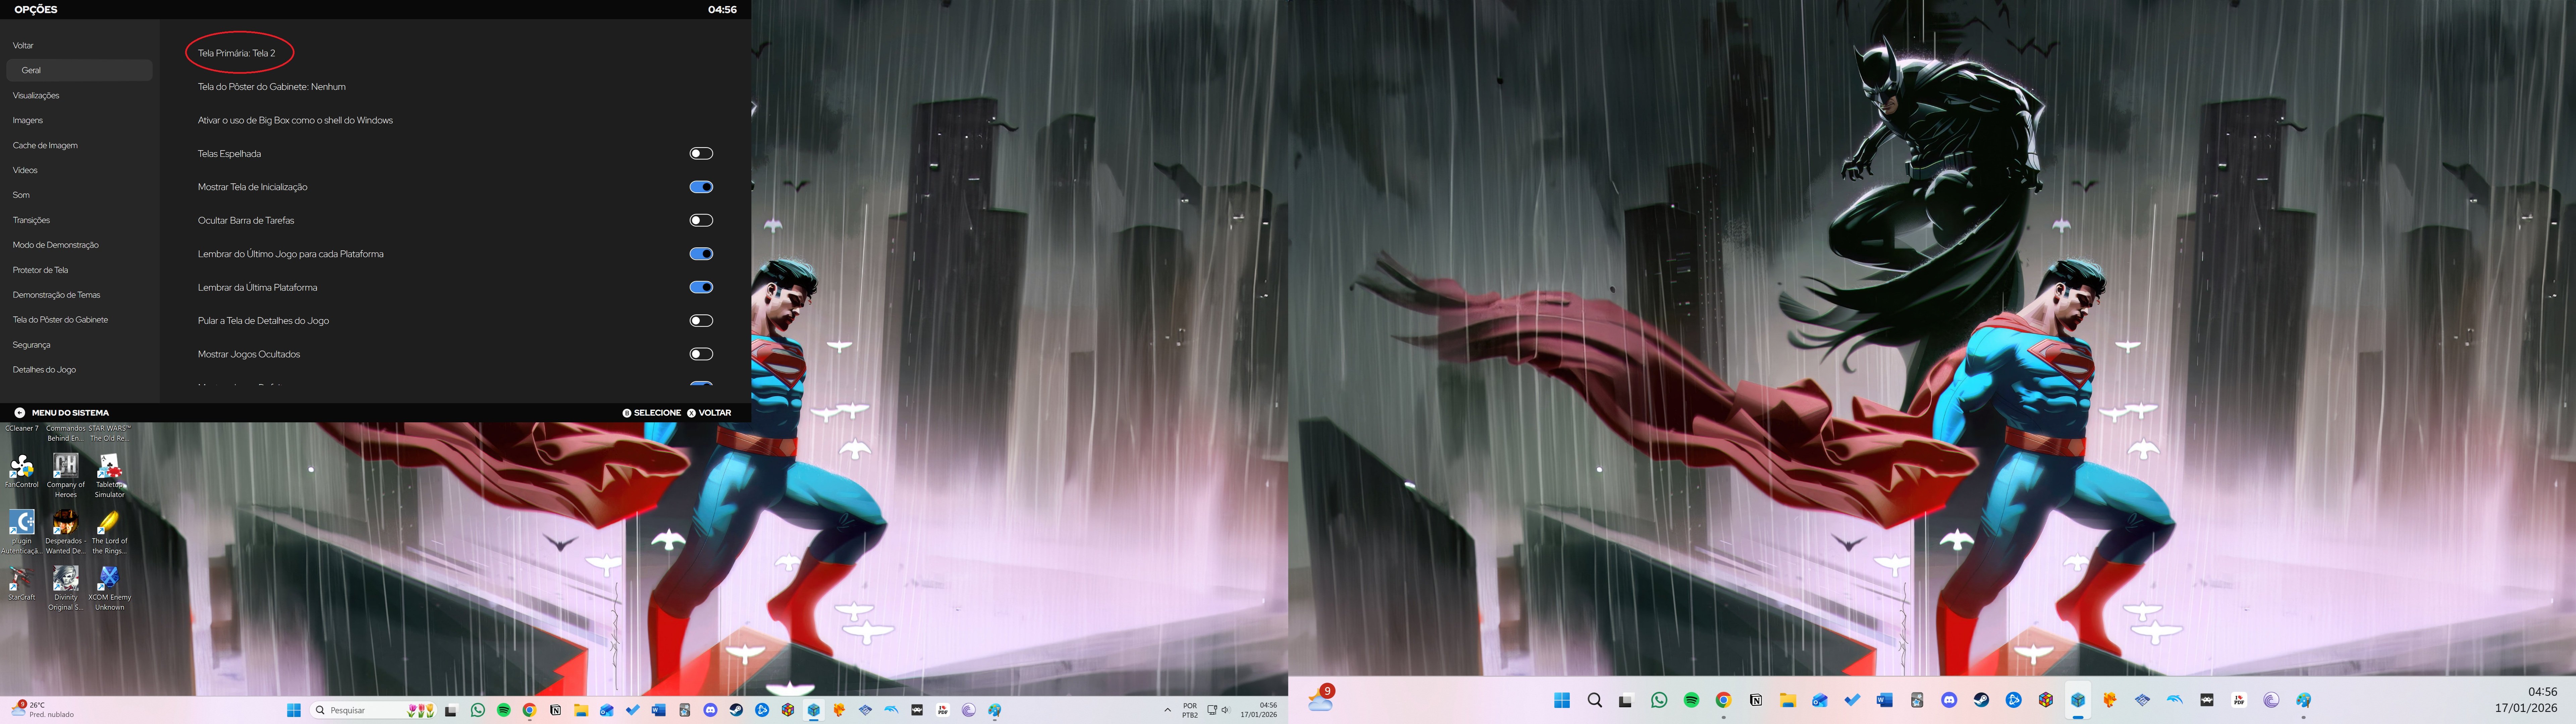
Task: Open the Tela do Pôster do Gabinete: Nenhum selector
Action: pos(272,87)
